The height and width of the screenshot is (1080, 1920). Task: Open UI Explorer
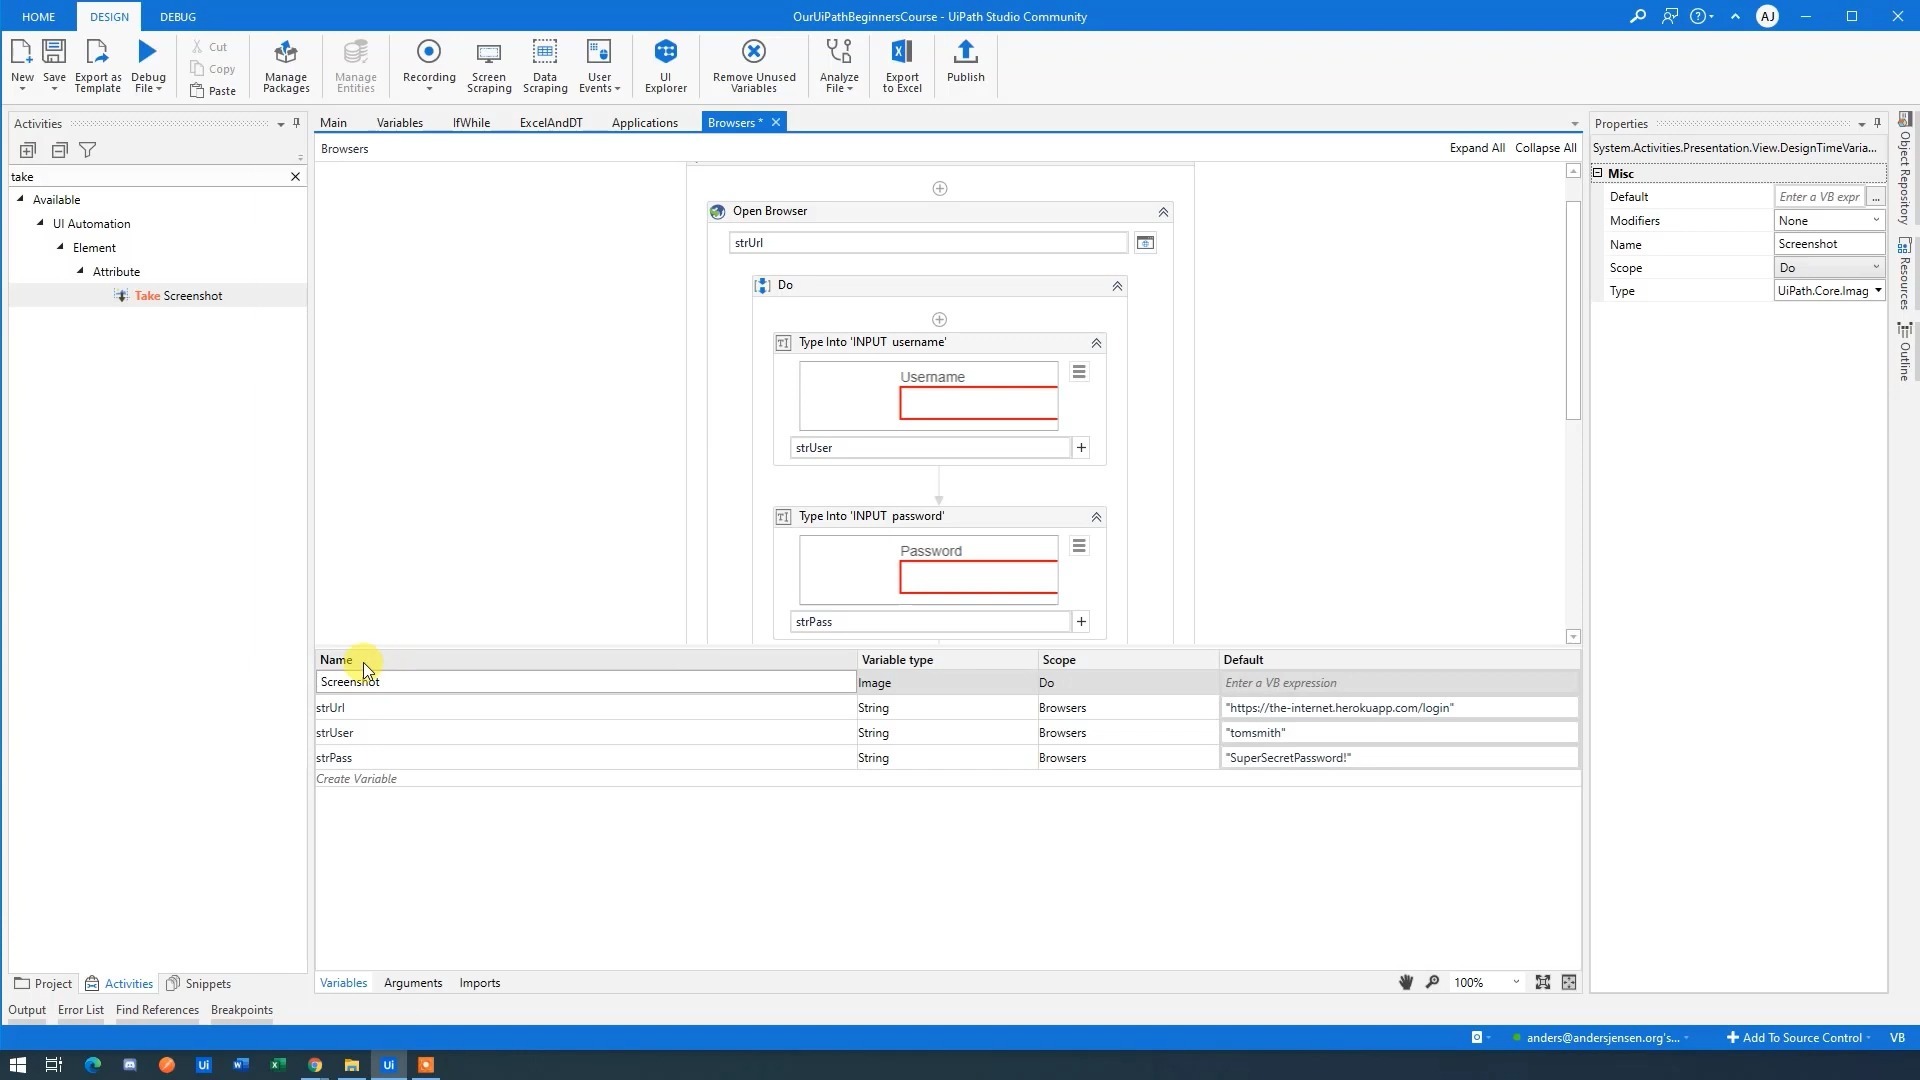(x=666, y=66)
